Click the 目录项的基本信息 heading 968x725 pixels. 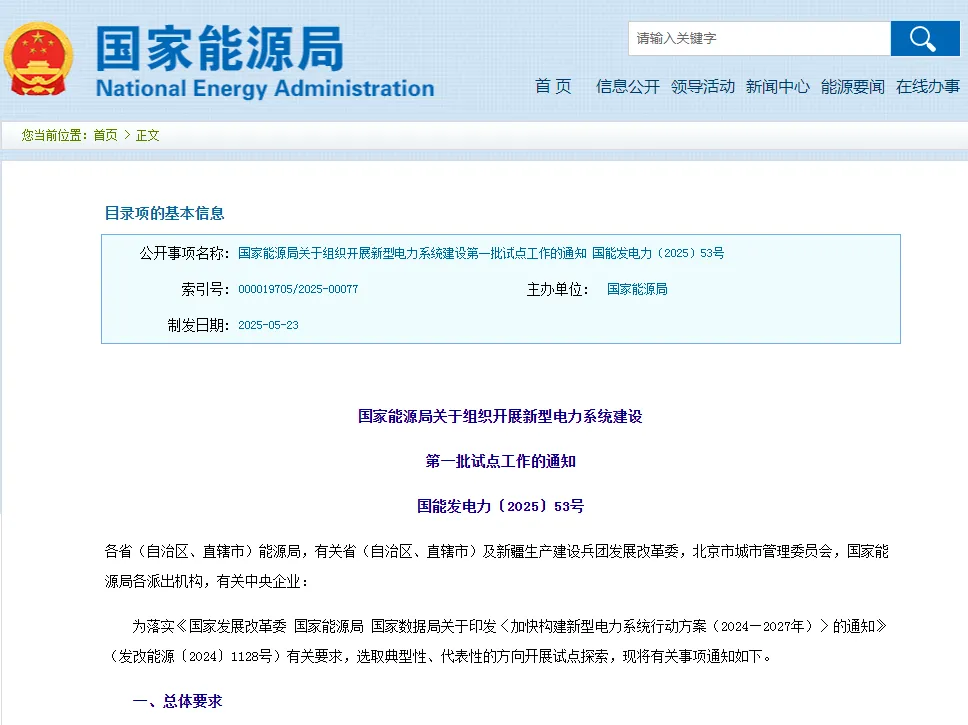point(165,213)
